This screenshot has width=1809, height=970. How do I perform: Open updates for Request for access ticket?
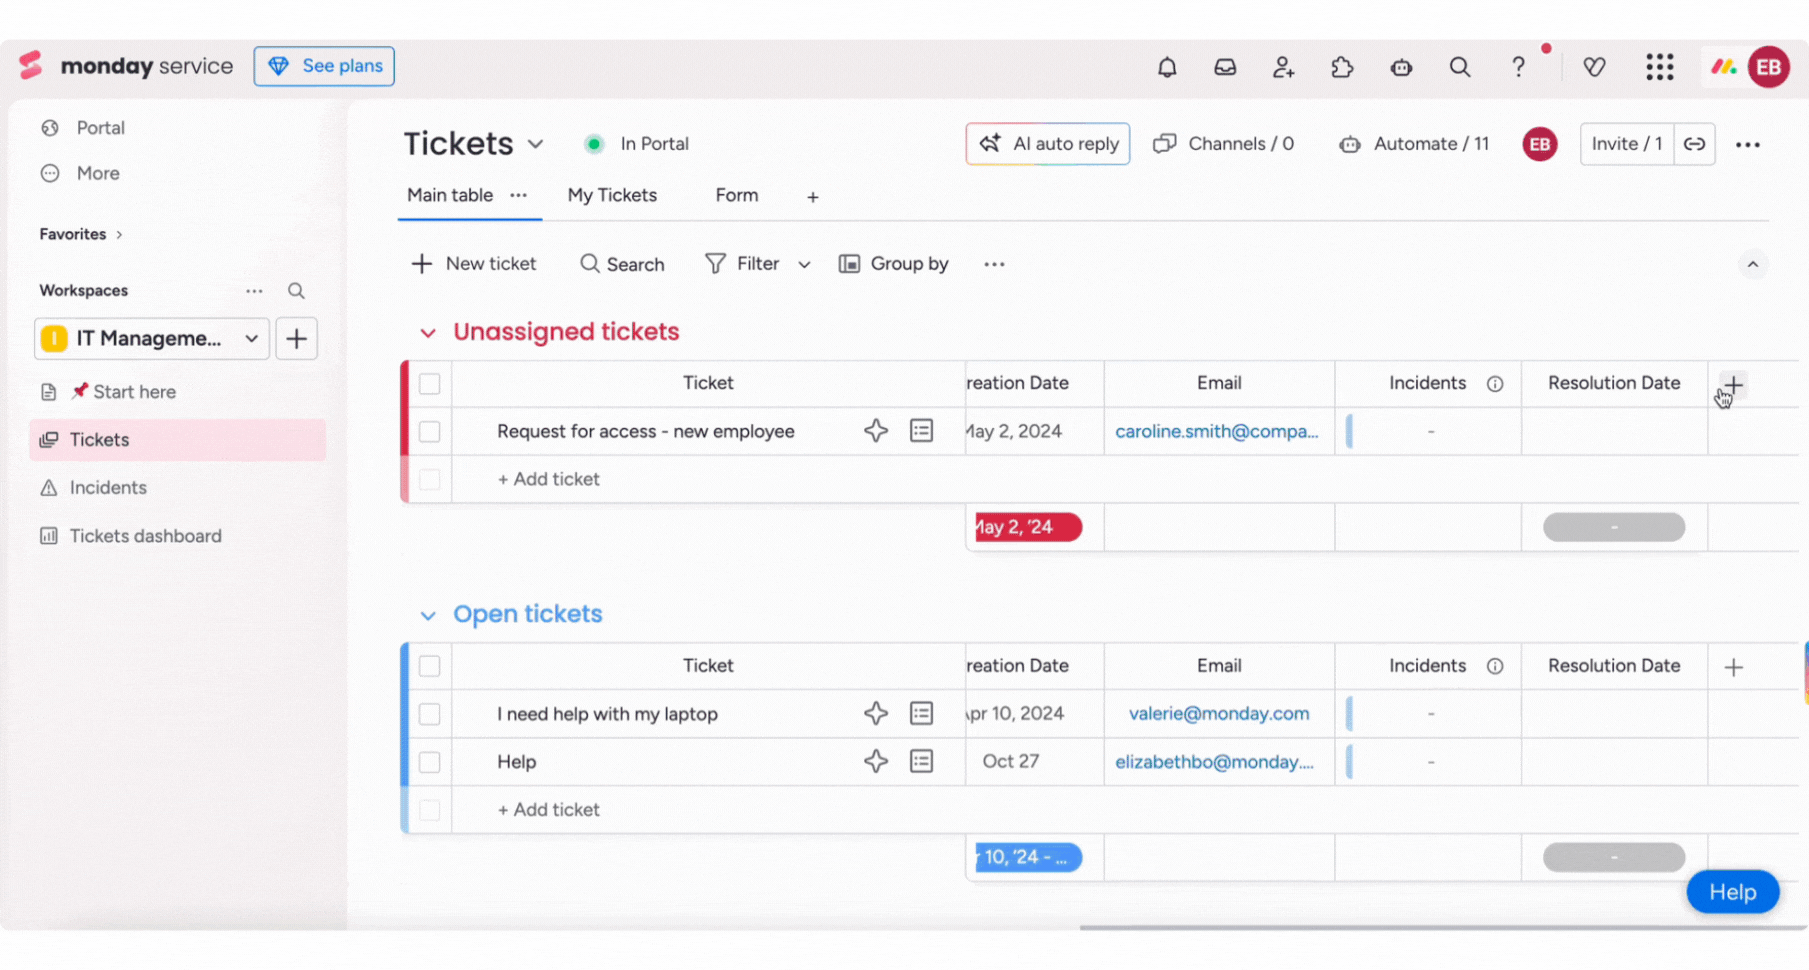[x=921, y=431]
